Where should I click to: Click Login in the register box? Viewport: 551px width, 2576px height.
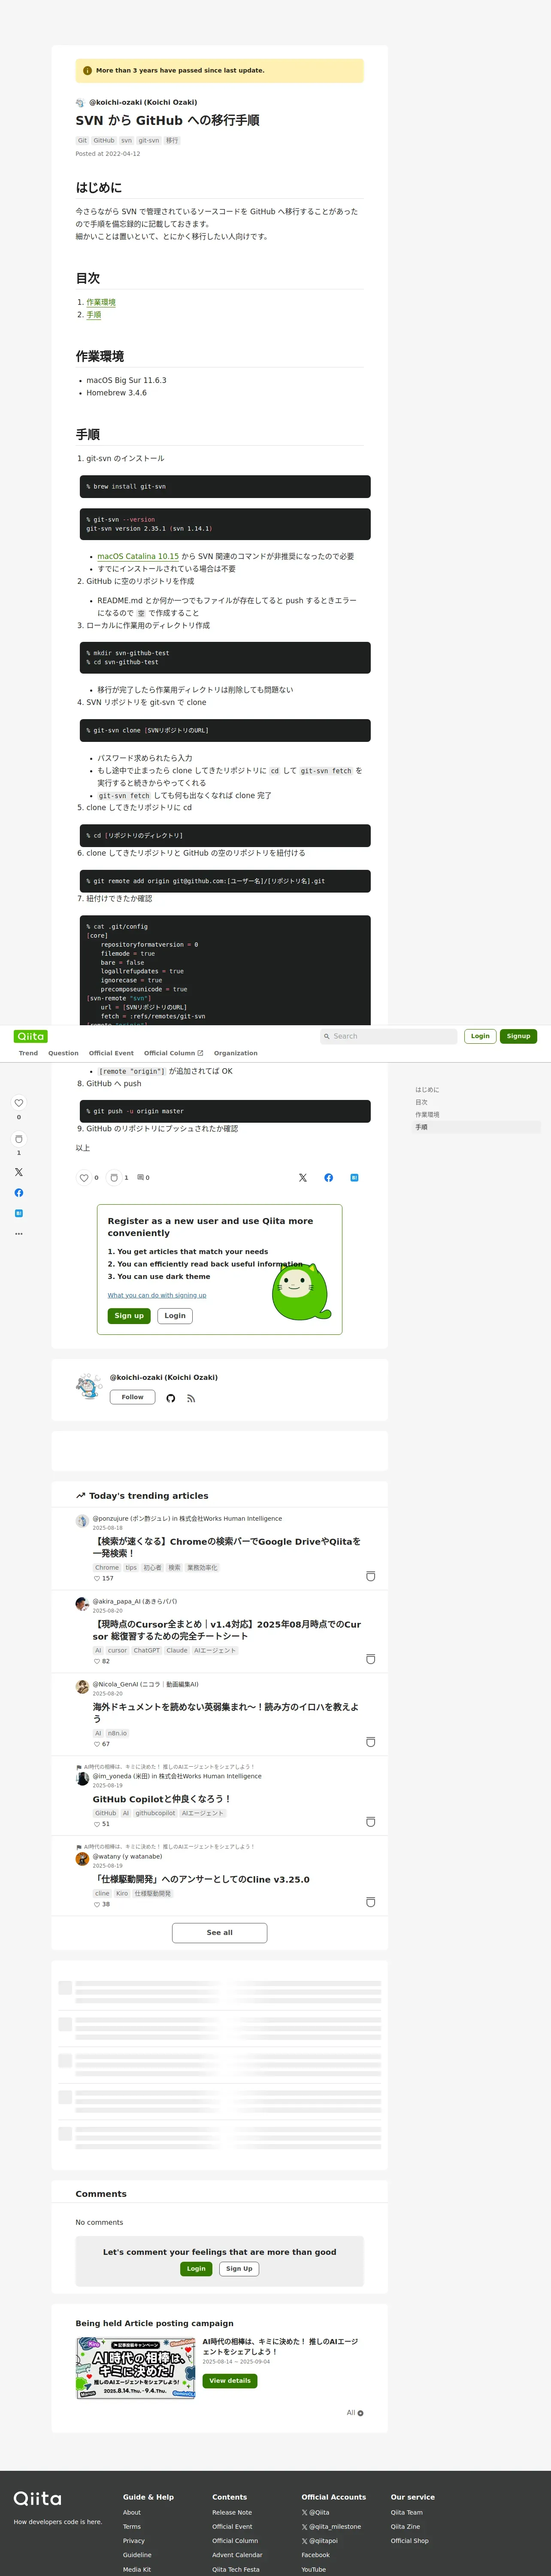coord(175,1316)
